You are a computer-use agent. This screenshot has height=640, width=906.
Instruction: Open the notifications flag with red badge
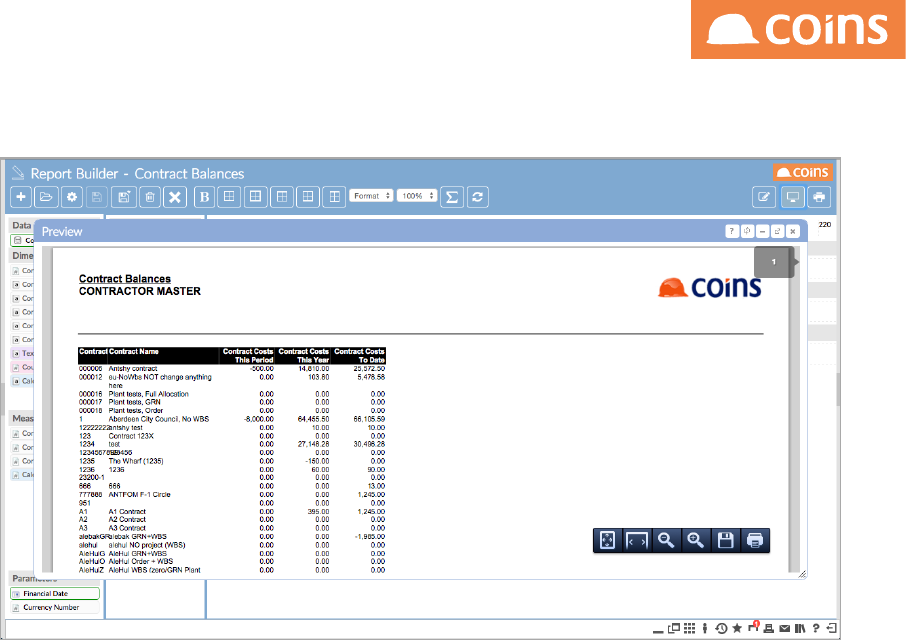(x=753, y=627)
